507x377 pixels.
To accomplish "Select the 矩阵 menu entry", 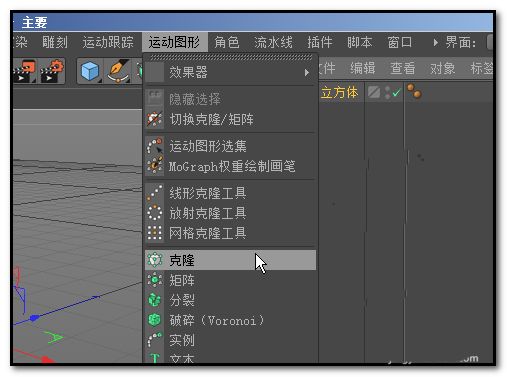I will click(230, 280).
